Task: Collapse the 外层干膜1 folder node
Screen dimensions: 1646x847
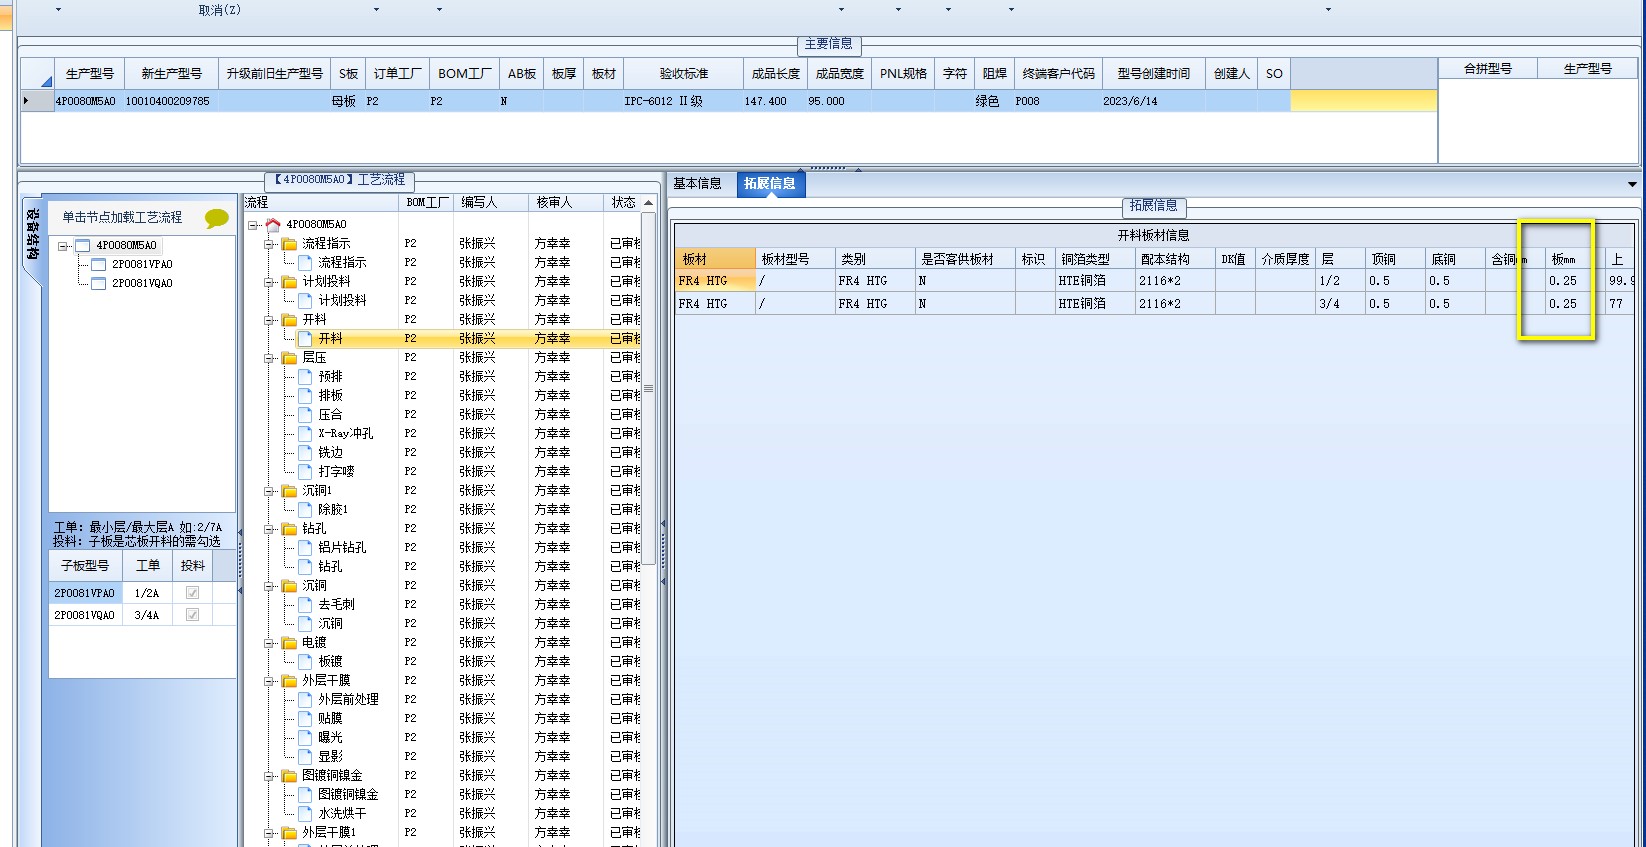Action: (x=269, y=833)
